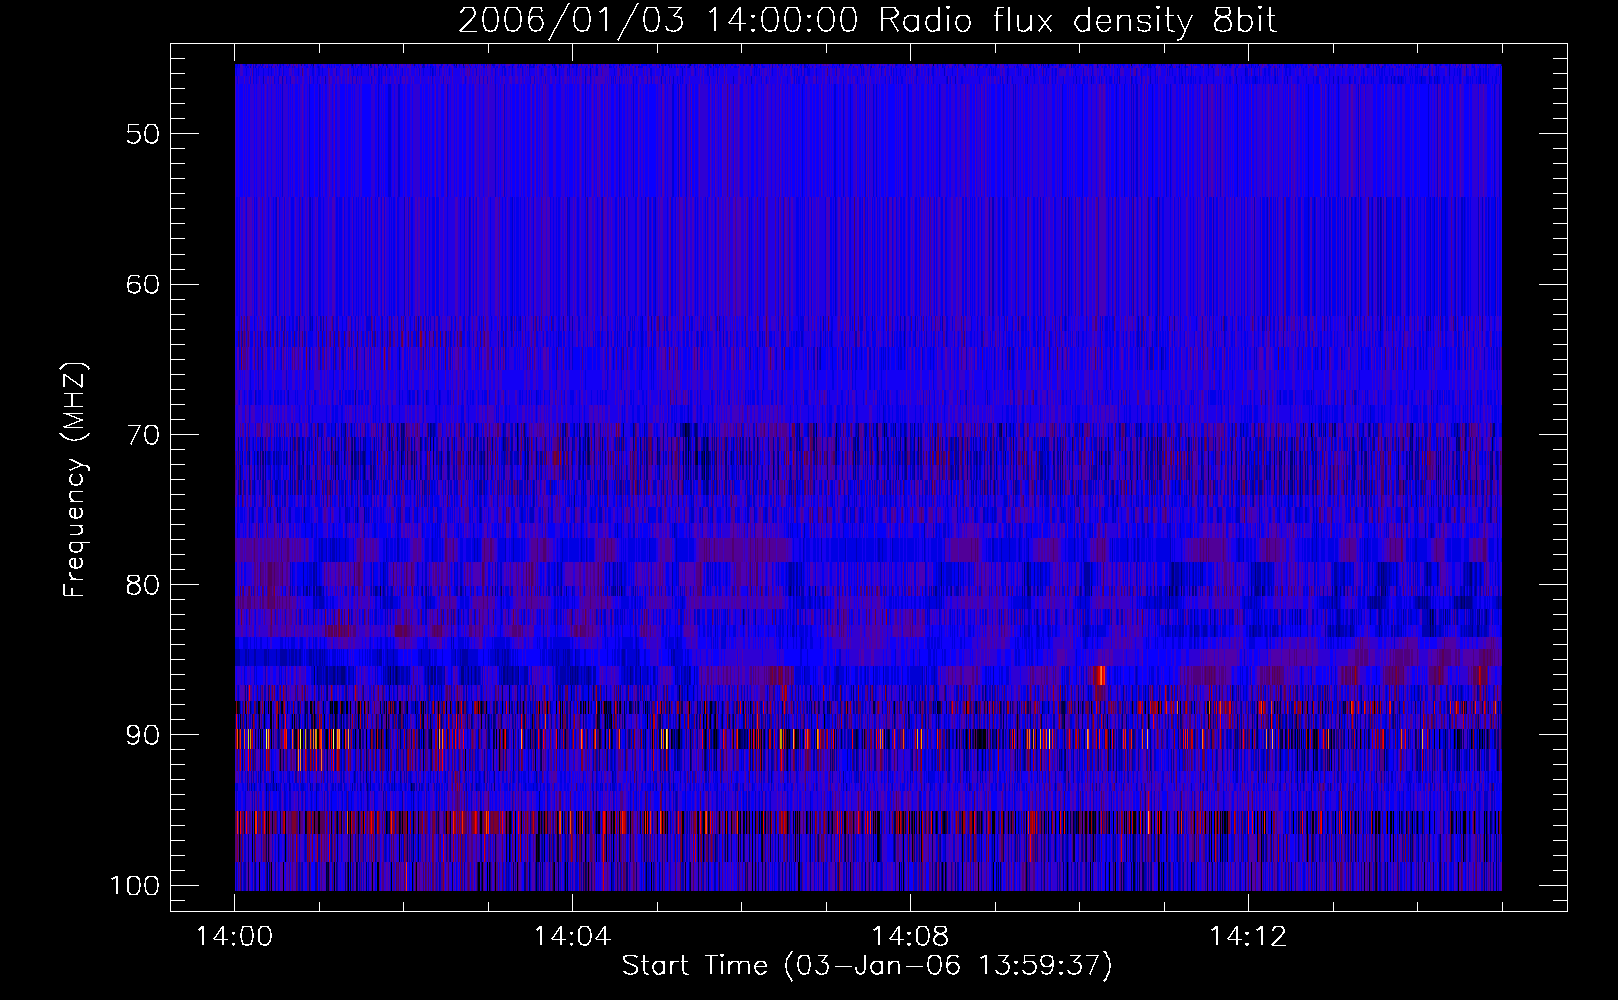Click the 90 frequency tick label
The image size is (1618, 1000).
[143, 735]
